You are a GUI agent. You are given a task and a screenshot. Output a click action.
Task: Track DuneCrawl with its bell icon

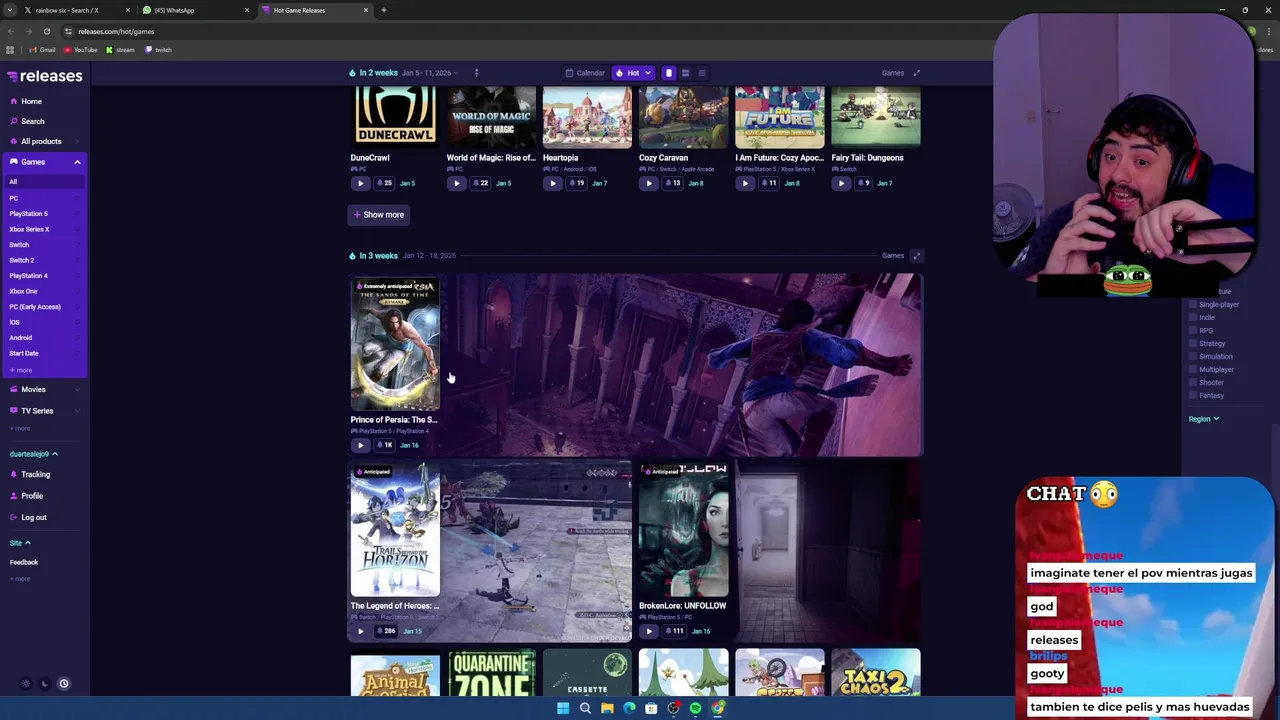384,183
